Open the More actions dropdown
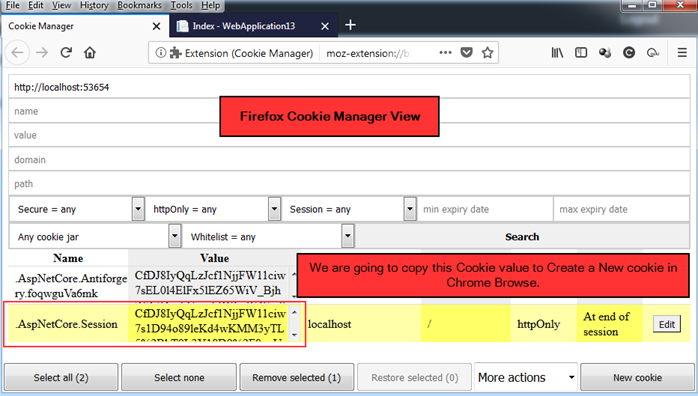Screen dimensions: 698x396 point(526,377)
